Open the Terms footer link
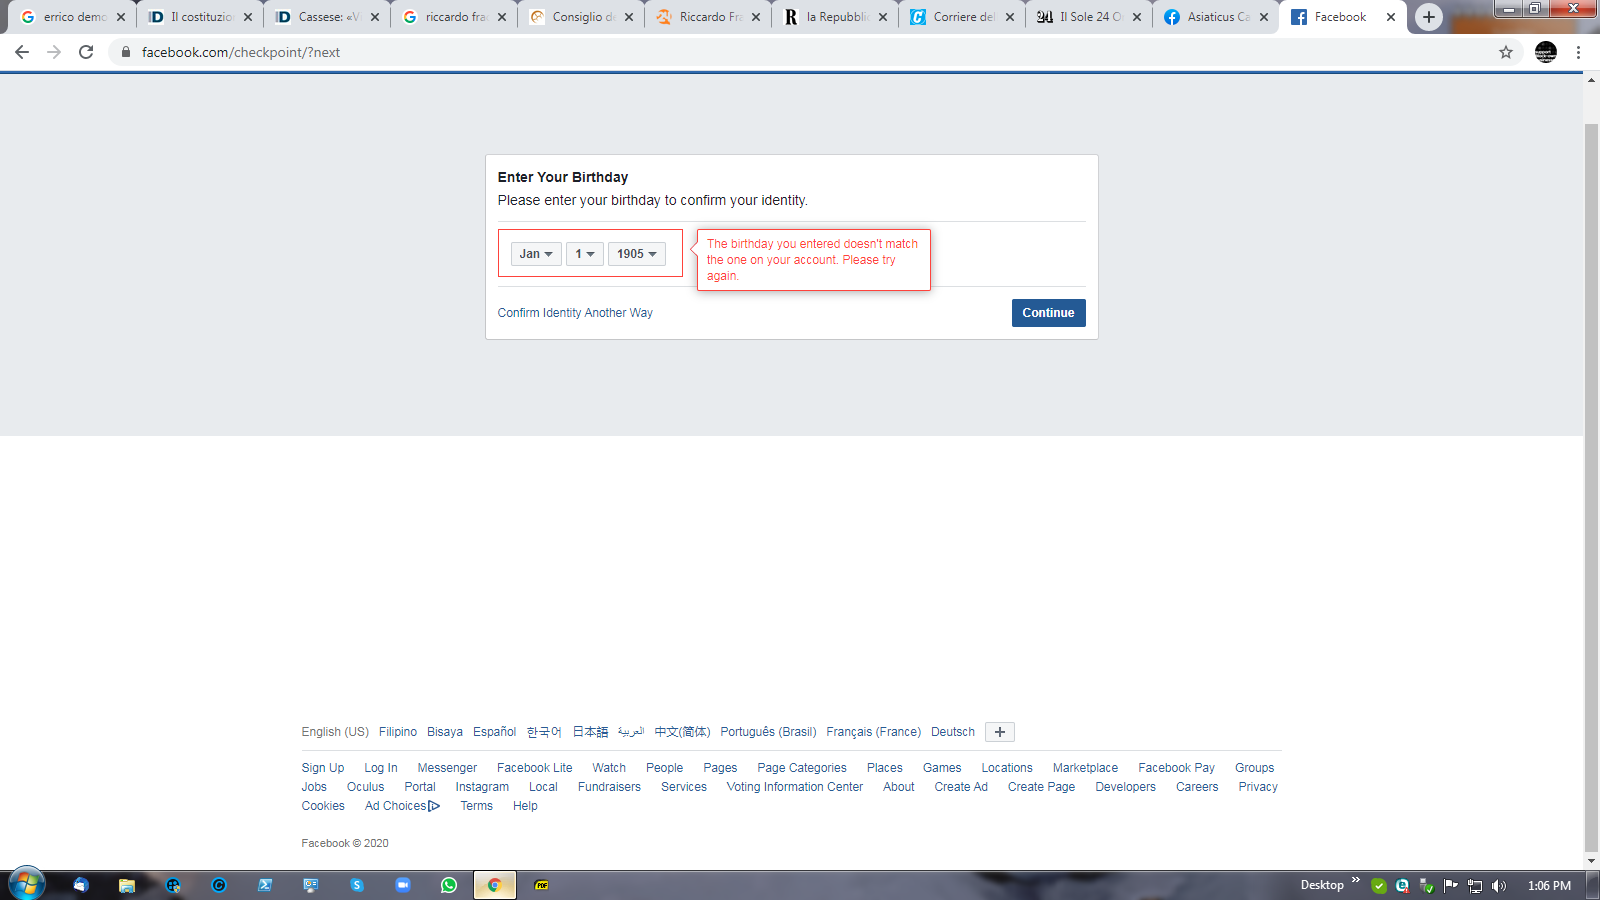 pos(476,806)
